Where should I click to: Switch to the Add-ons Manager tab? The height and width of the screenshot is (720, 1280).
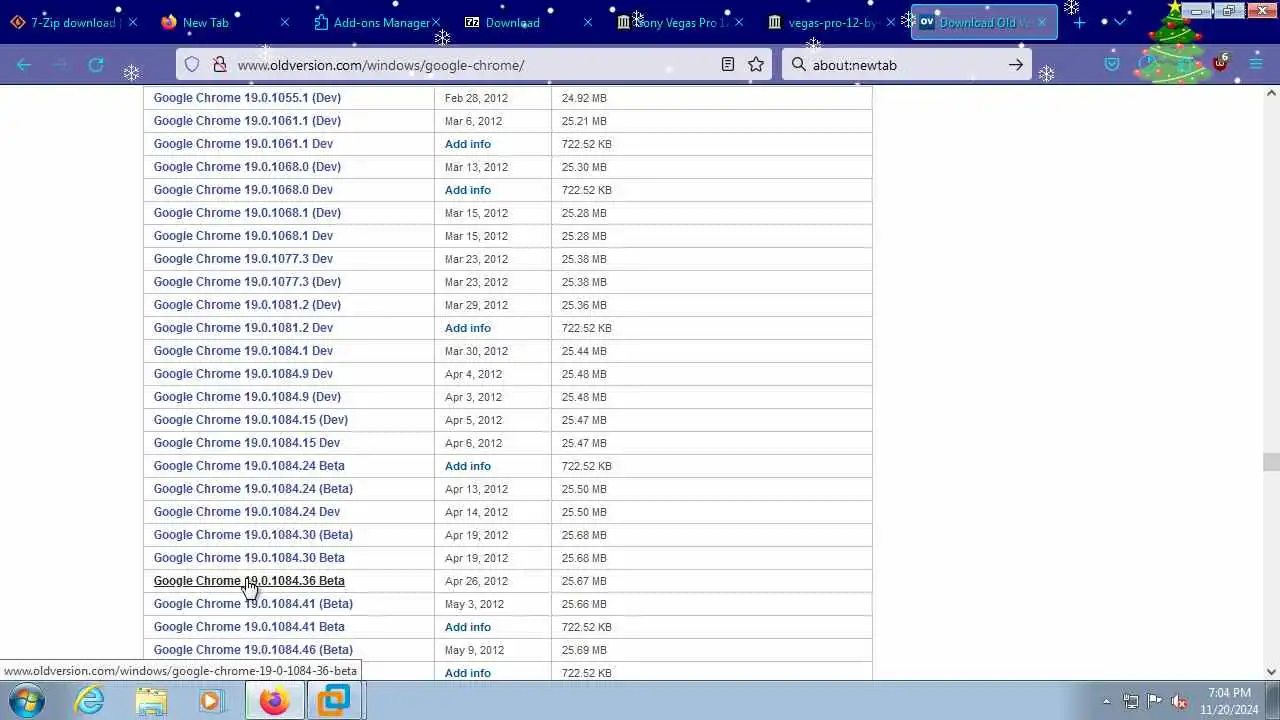click(377, 22)
